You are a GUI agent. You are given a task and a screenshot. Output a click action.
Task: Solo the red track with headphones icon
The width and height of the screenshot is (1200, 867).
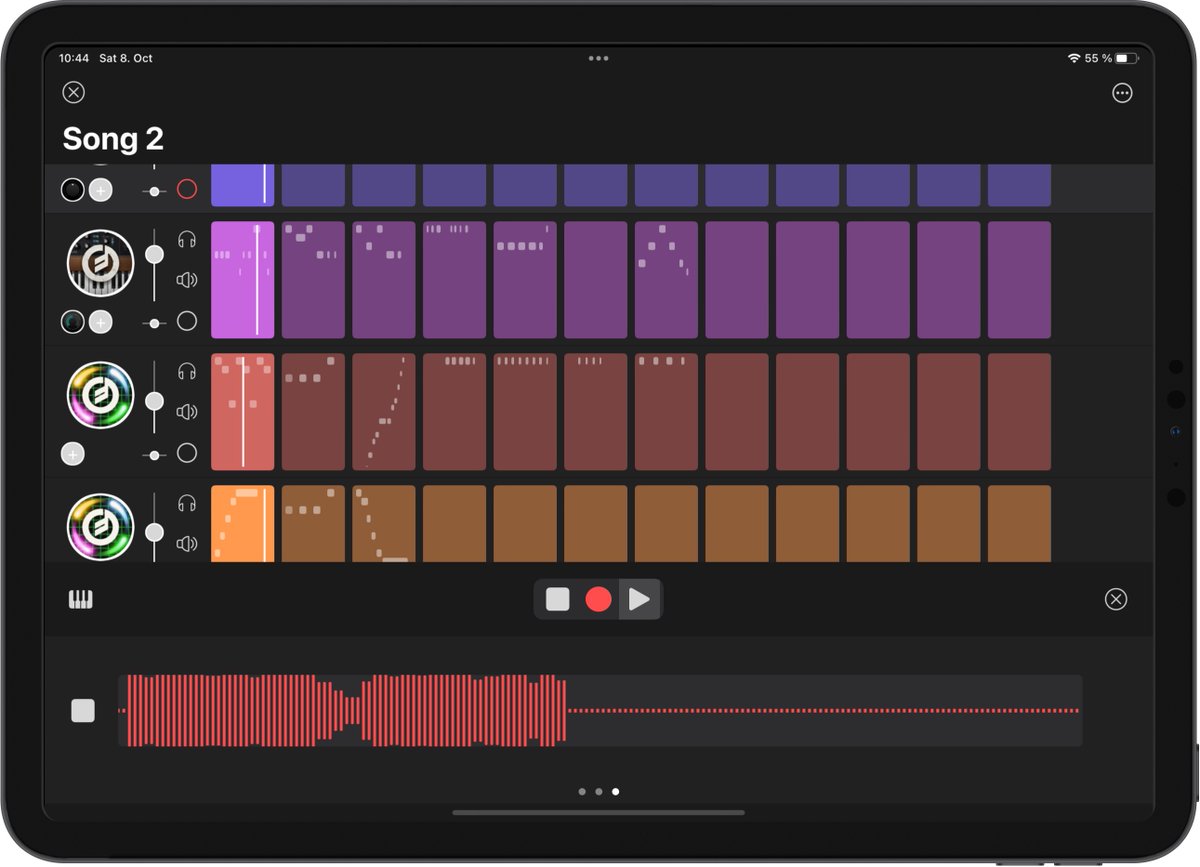pyautogui.click(x=187, y=371)
